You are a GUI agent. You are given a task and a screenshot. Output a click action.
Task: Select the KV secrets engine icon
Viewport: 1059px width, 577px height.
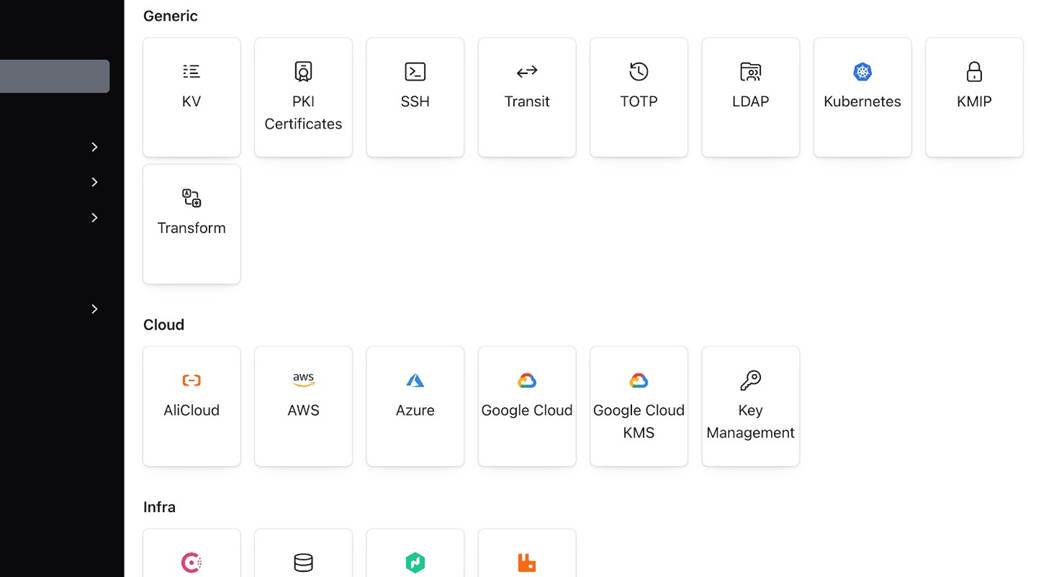(x=191, y=72)
